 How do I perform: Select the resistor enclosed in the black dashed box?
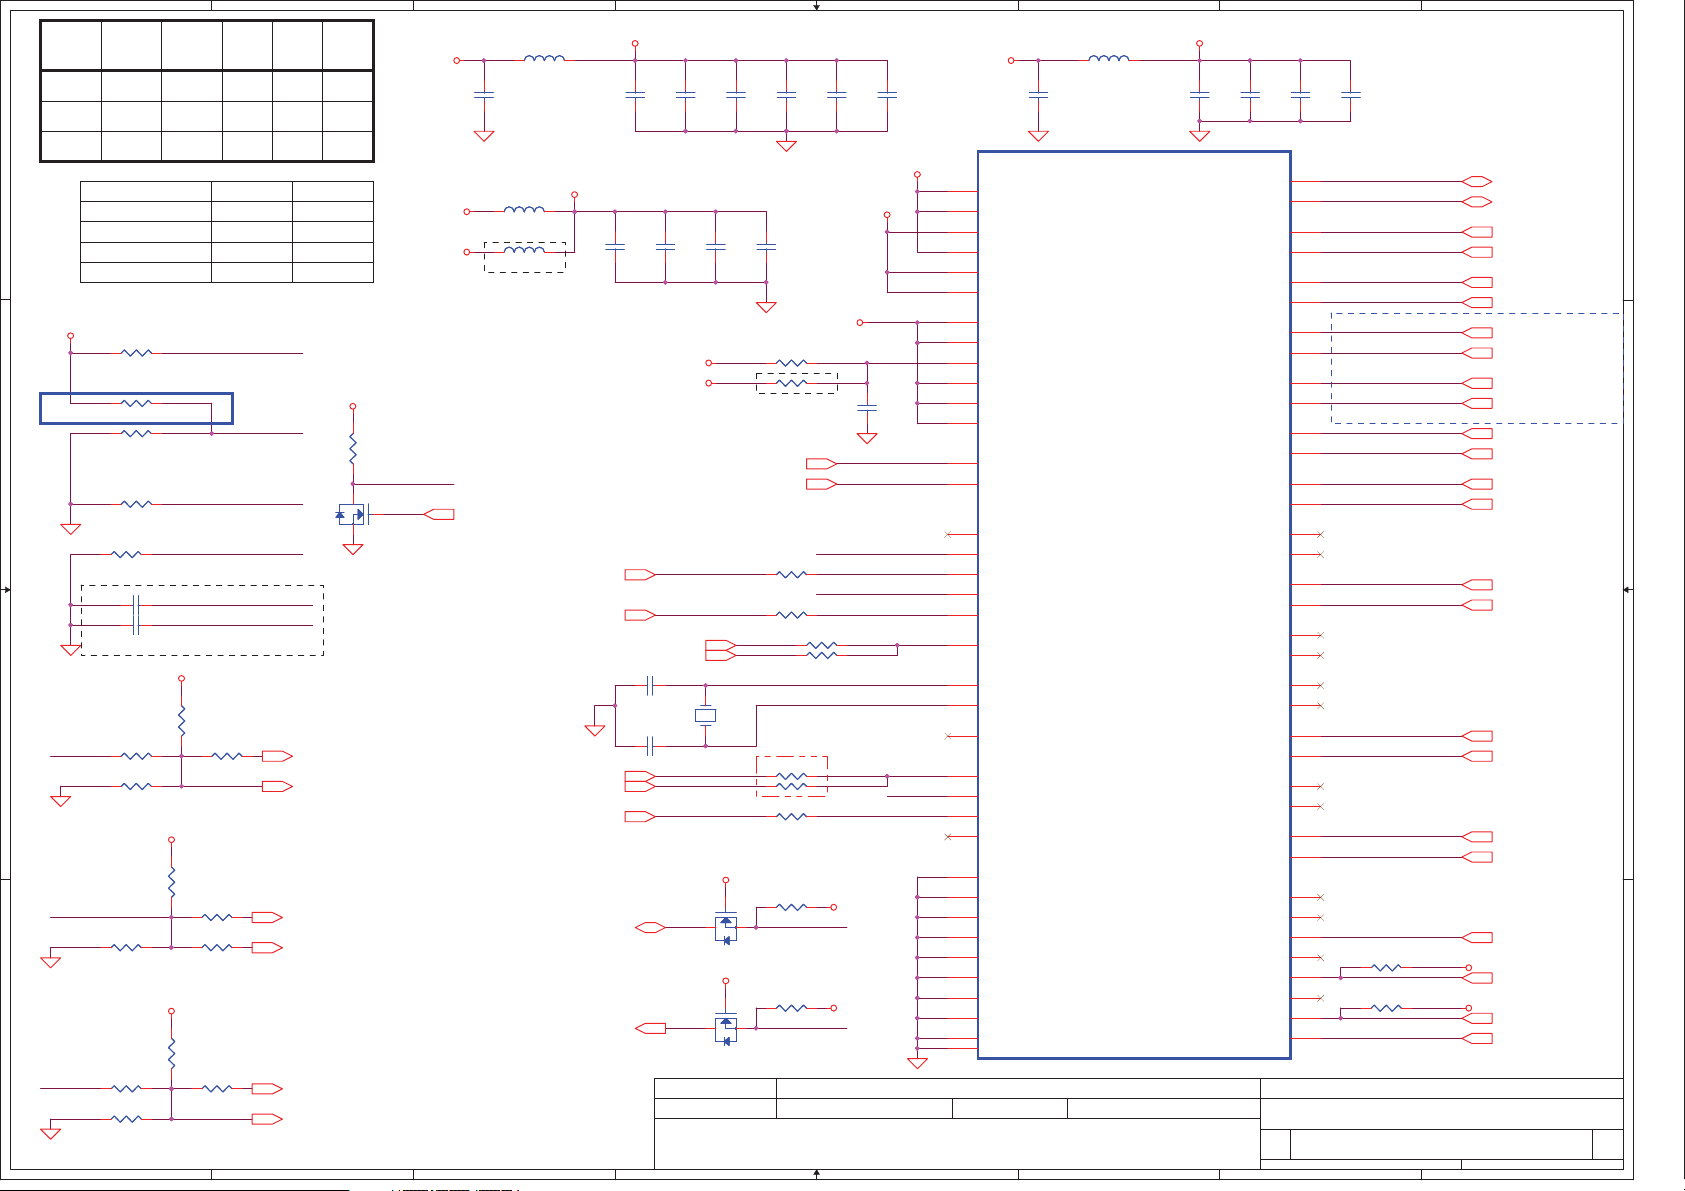[791, 383]
